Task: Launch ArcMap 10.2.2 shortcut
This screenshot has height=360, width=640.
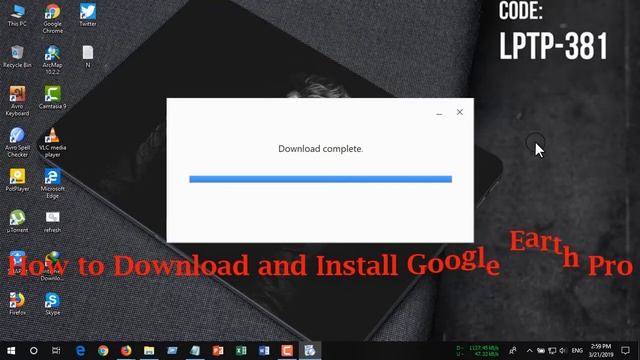Action: coord(53,60)
